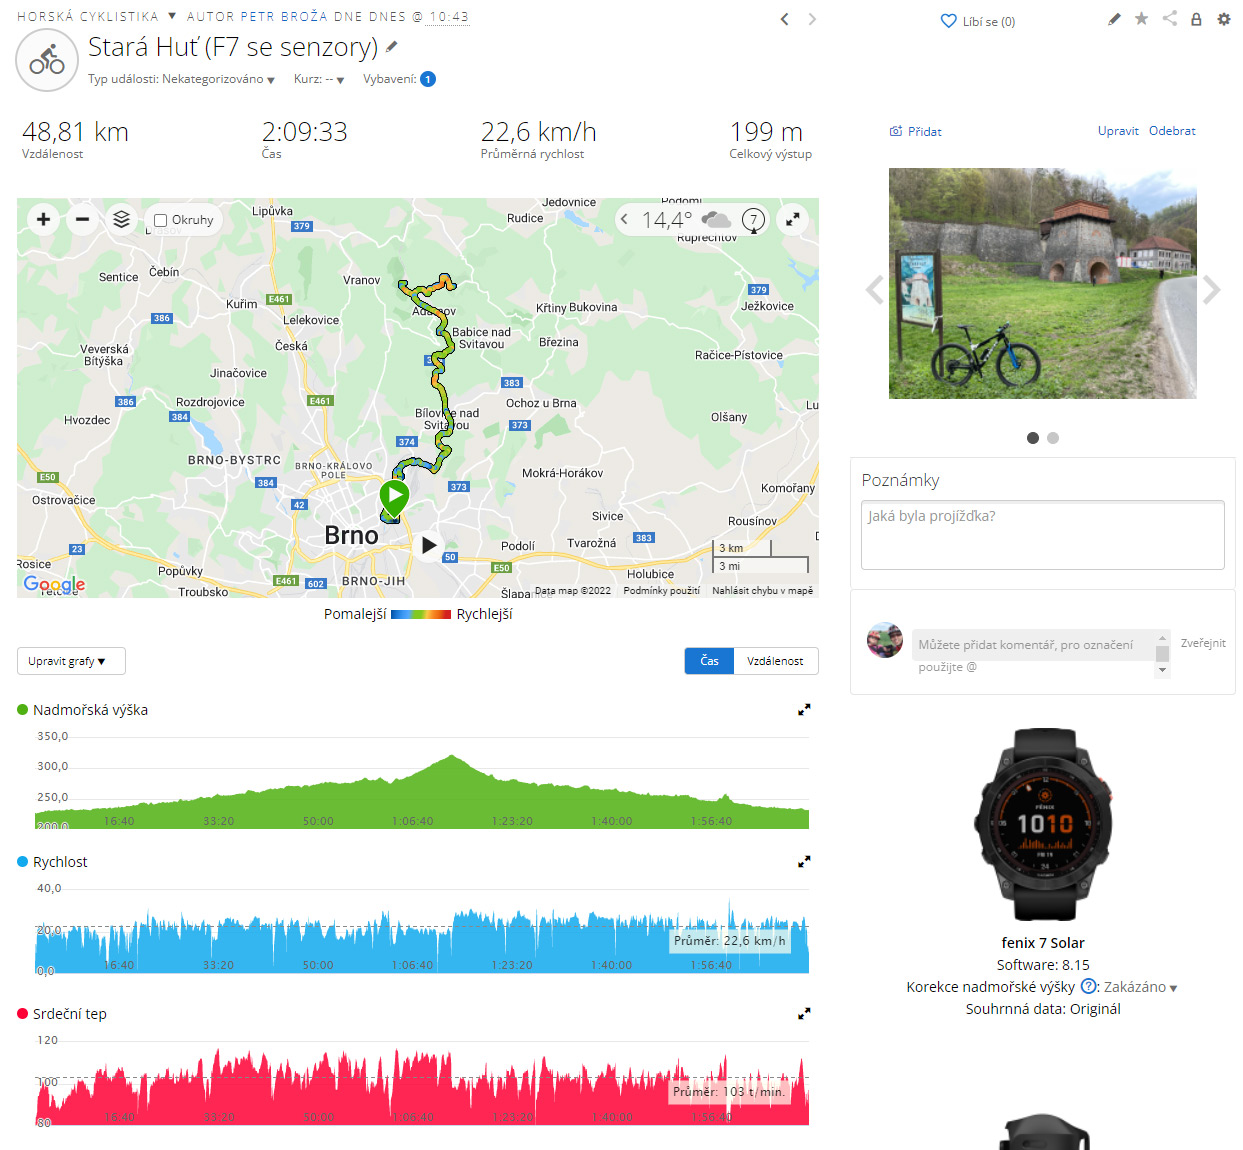Publish comment with Zveřejnit
This screenshot has width=1243, height=1150.
1203,643
